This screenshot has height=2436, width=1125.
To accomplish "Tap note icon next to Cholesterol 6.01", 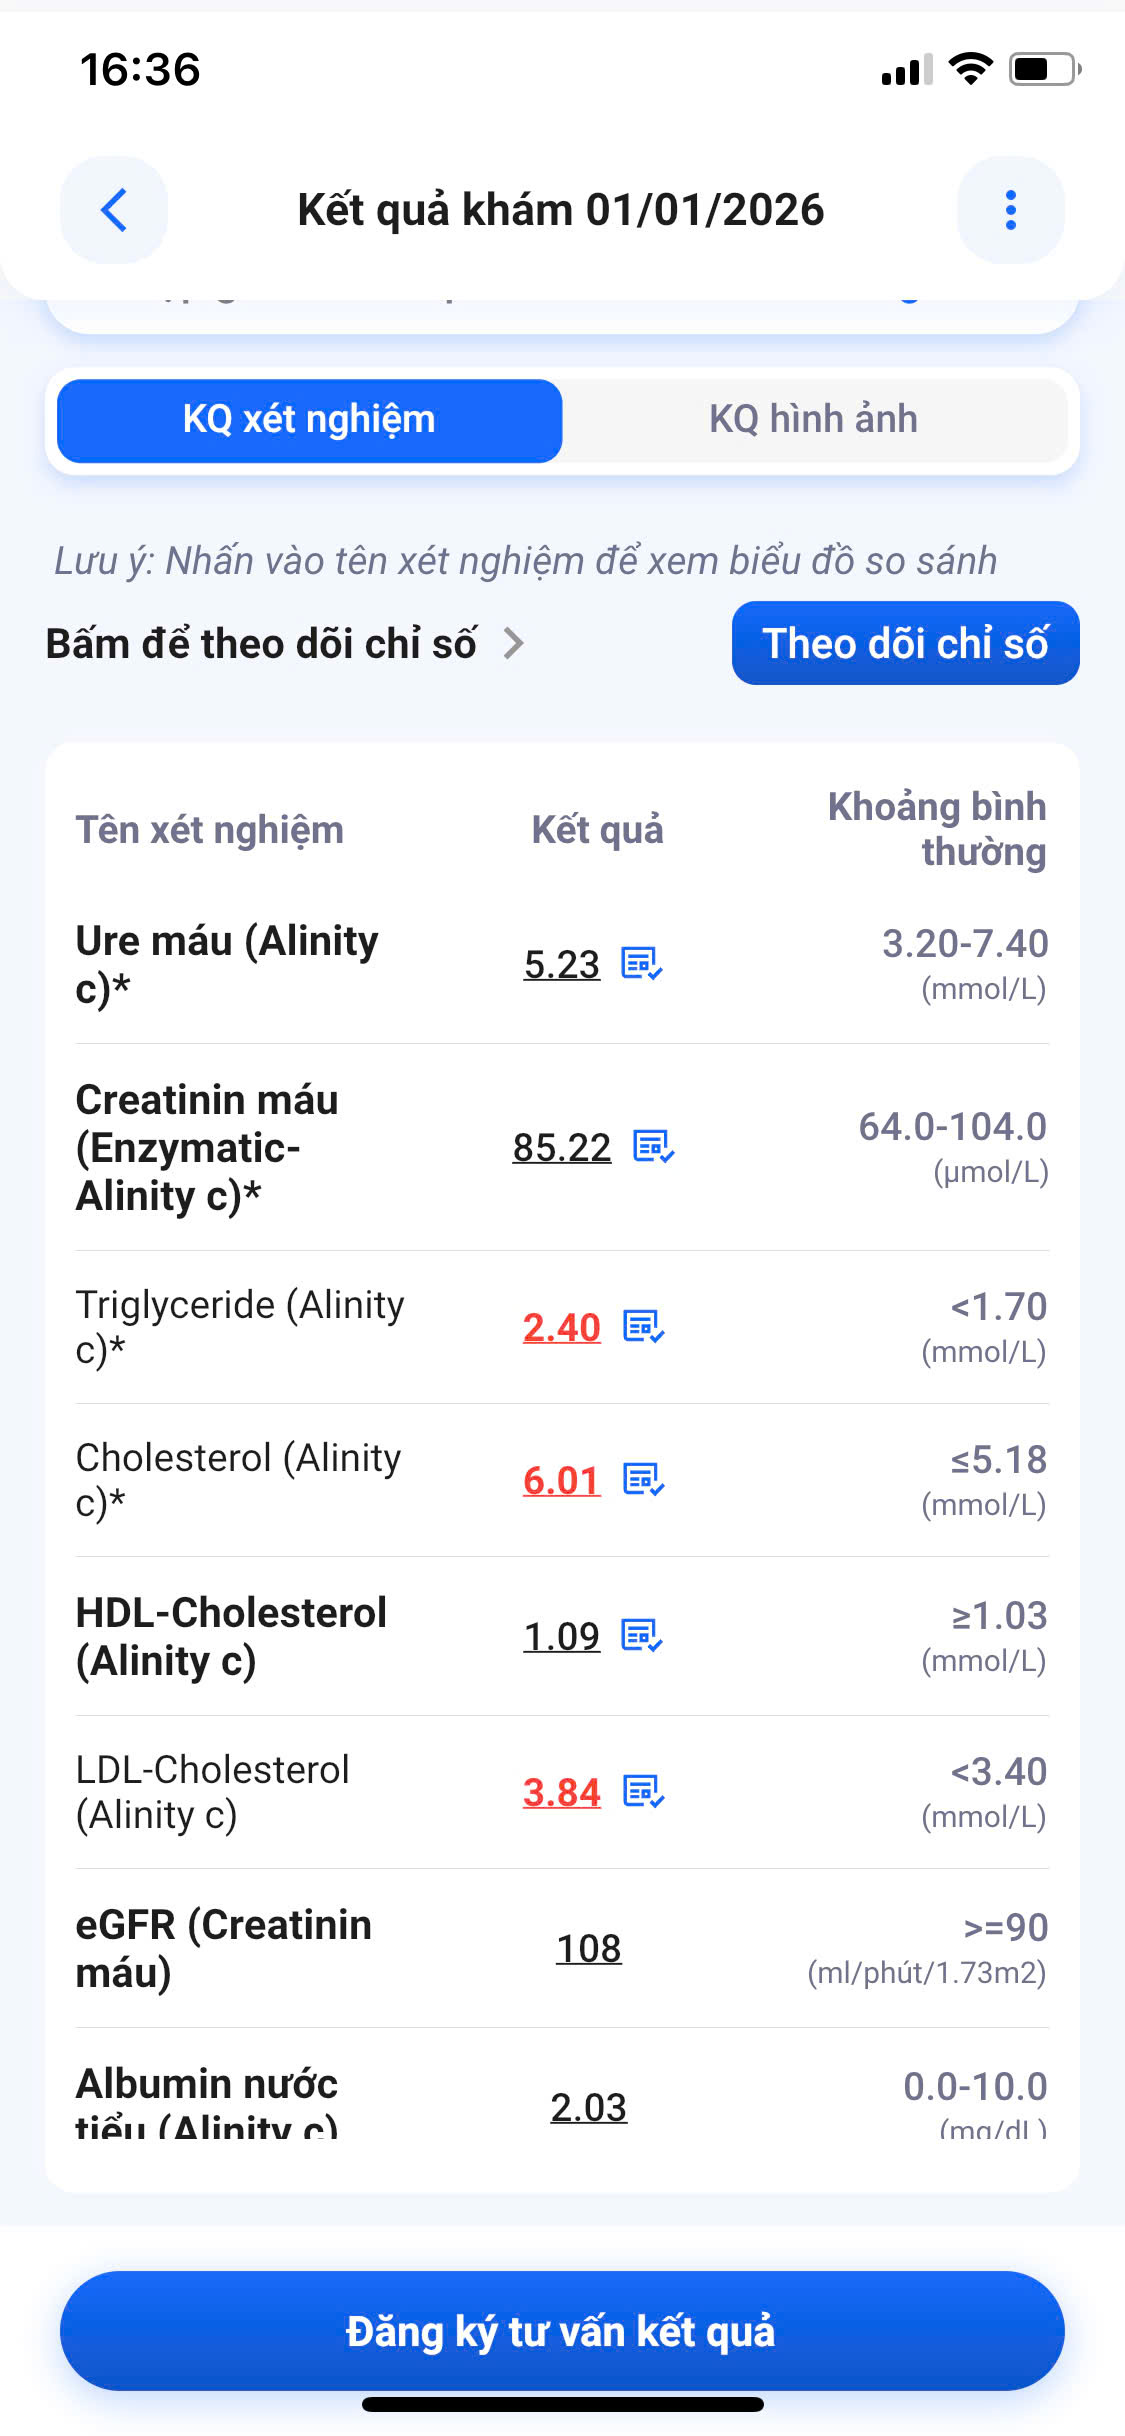I will (x=643, y=1479).
